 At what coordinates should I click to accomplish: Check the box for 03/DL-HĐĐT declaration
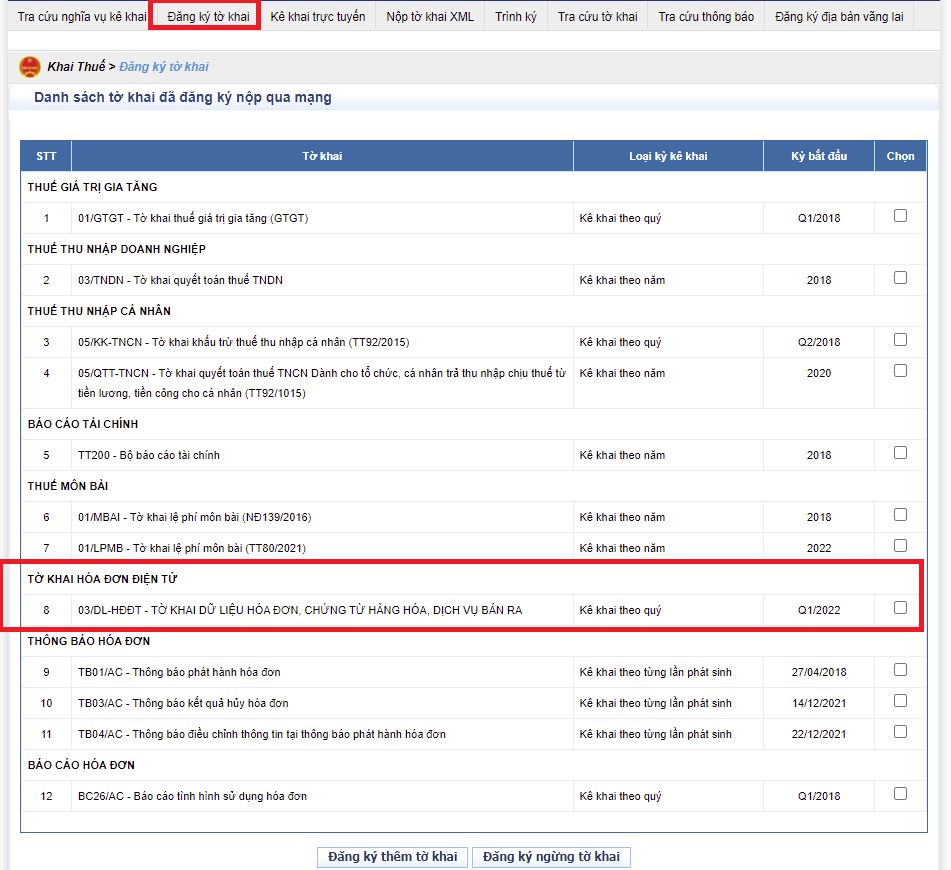coord(900,608)
